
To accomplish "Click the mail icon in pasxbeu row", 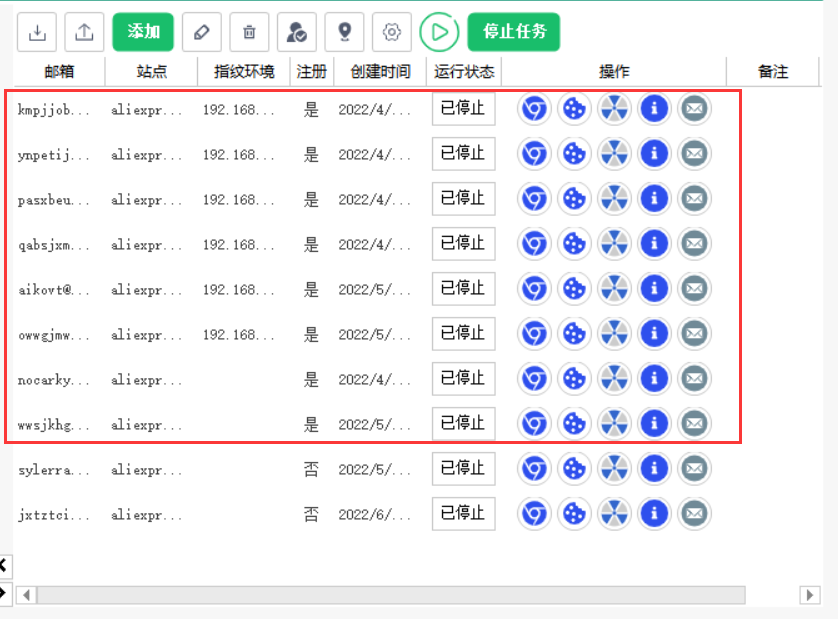I will point(694,199).
